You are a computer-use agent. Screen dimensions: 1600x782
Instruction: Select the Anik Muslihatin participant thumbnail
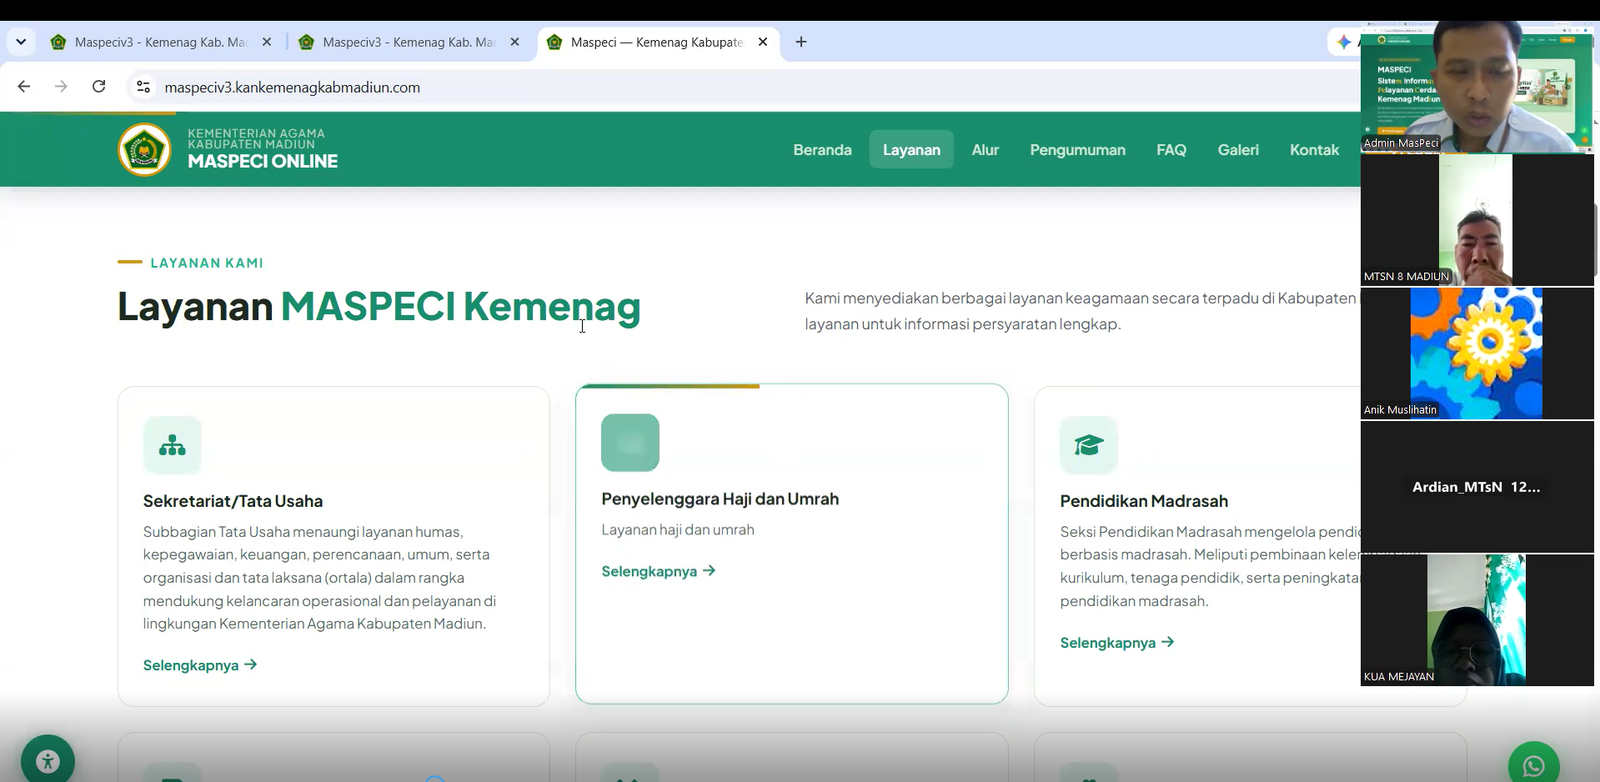tap(1477, 353)
